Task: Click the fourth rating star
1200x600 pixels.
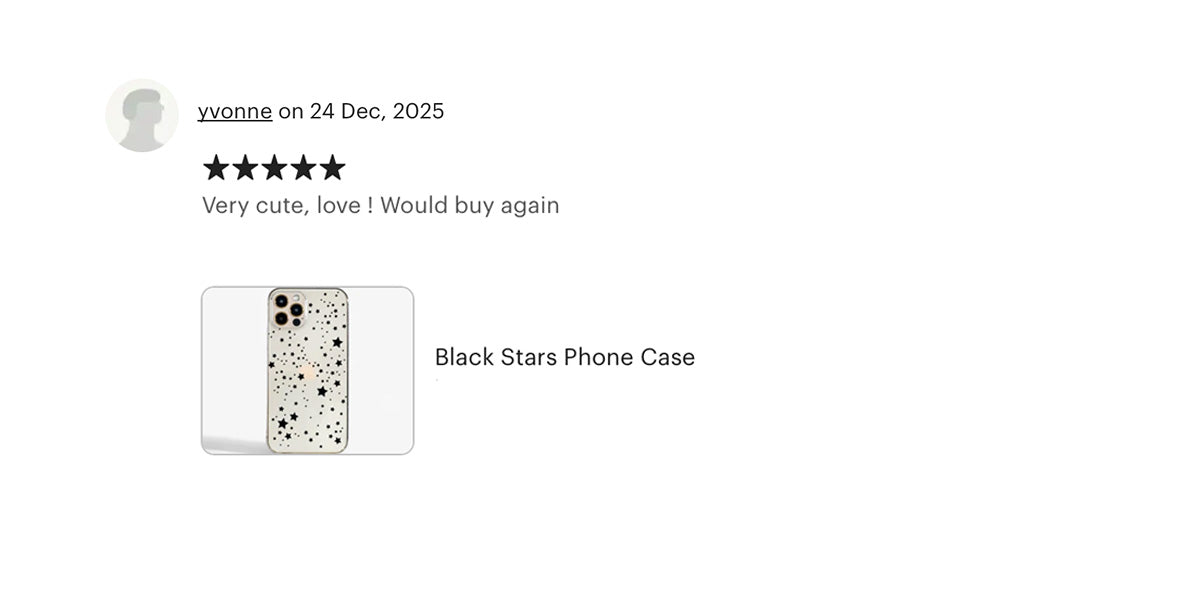Action: point(303,168)
